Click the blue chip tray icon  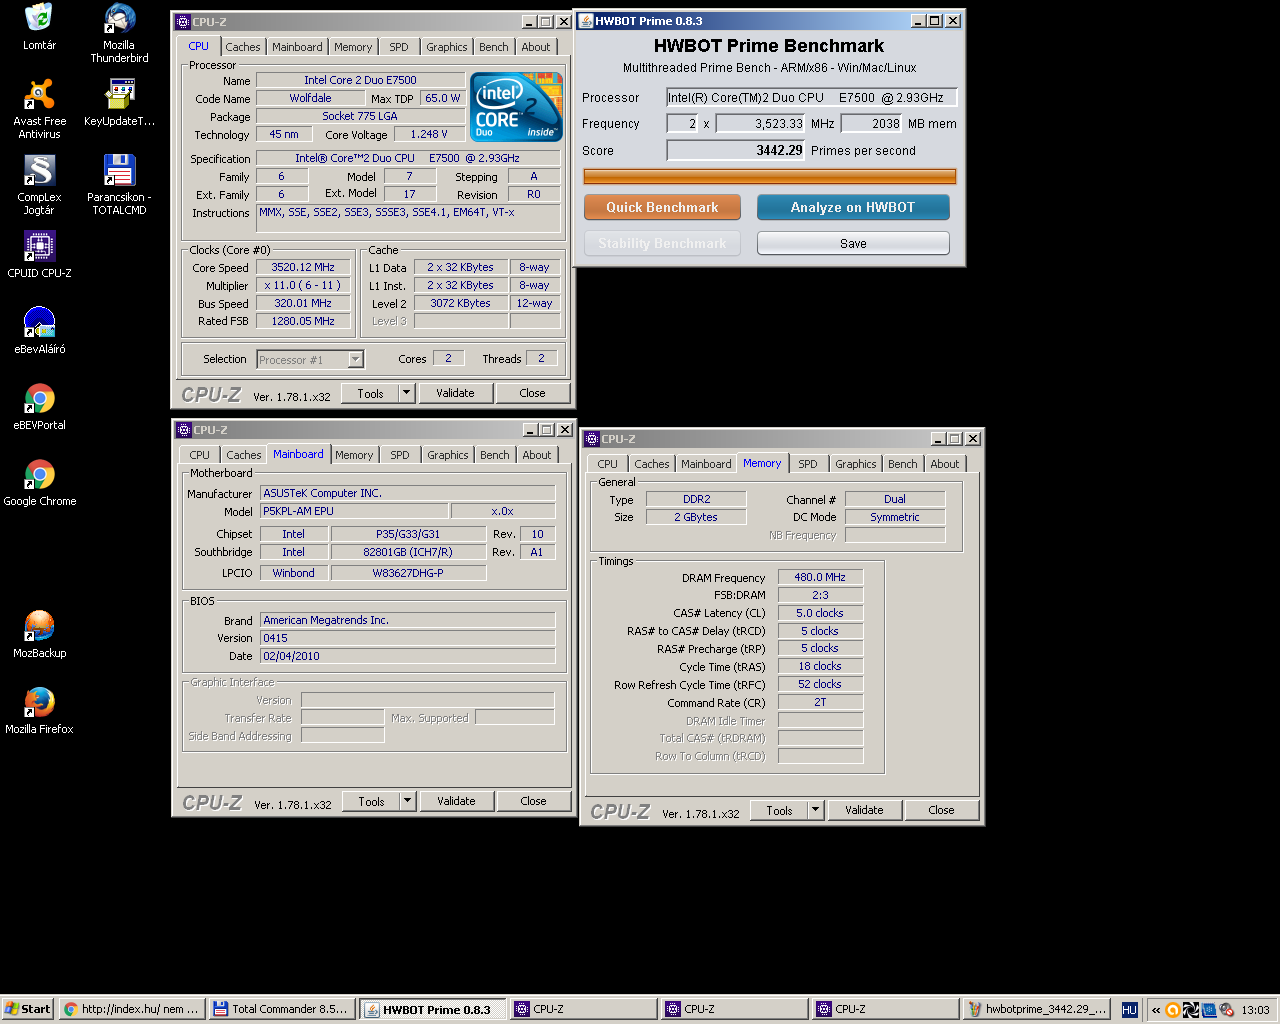click(x=1209, y=1010)
